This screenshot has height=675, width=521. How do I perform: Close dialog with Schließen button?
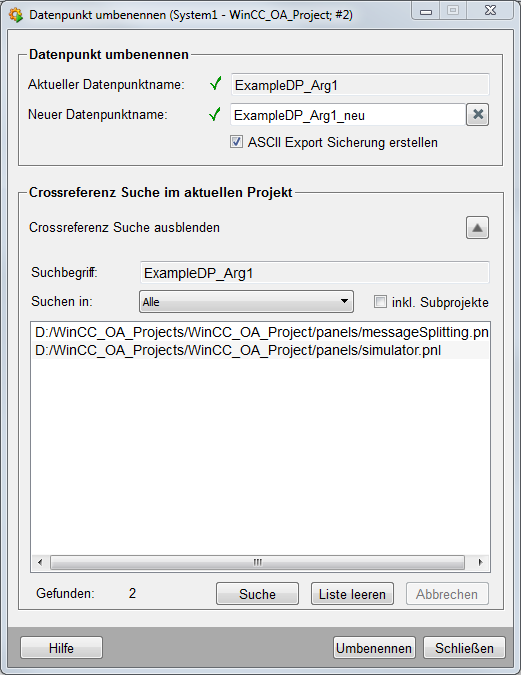click(464, 648)
